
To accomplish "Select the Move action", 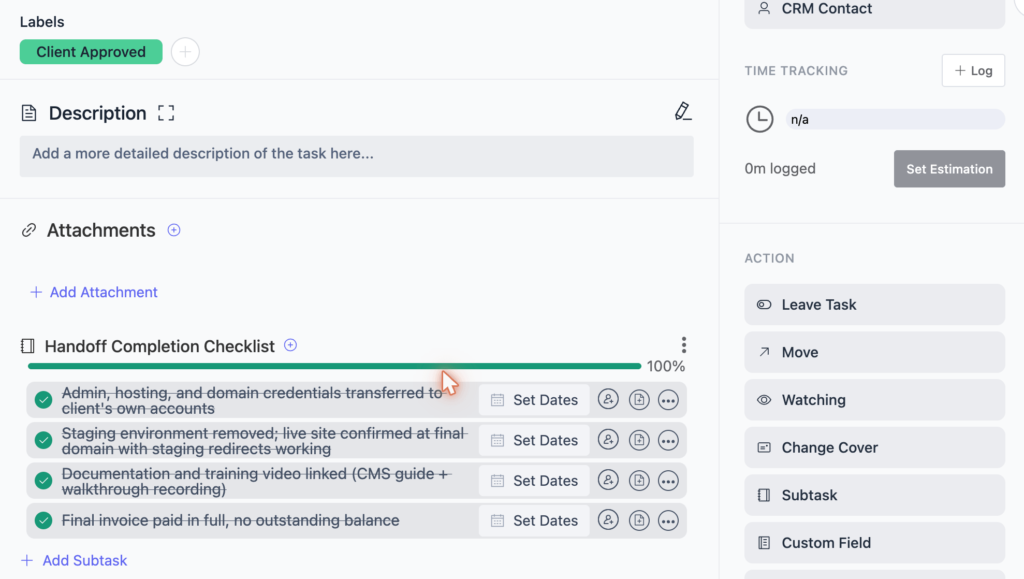I will pyautogui.click(x=874, y=352).
